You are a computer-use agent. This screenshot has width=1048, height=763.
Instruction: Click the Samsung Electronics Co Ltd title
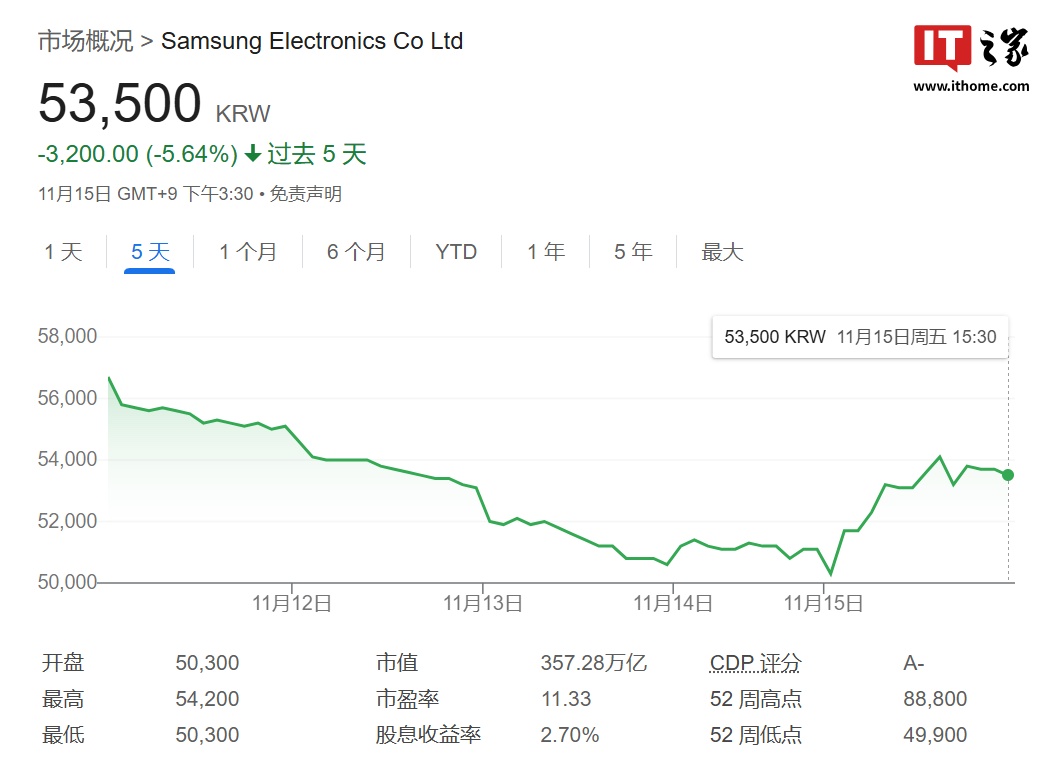312,41
